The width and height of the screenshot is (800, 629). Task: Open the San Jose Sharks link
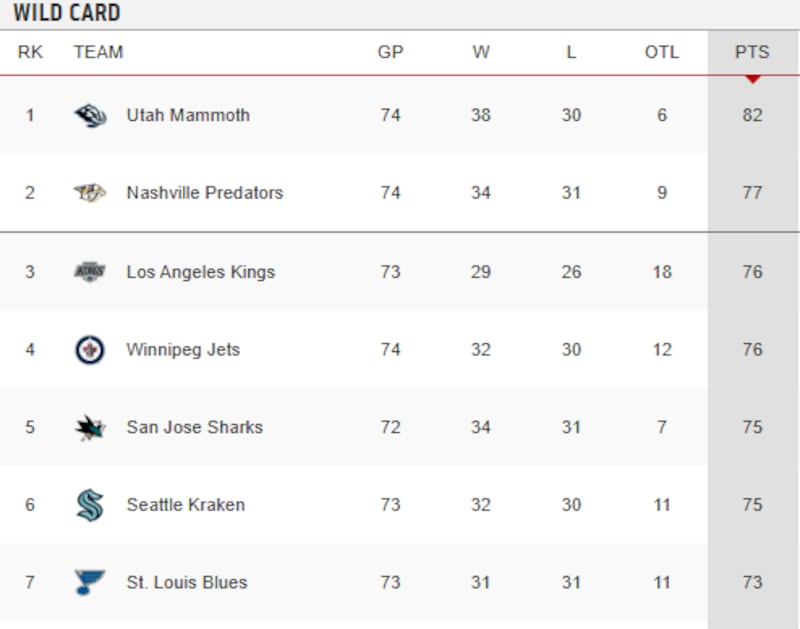tap(194, 427)
